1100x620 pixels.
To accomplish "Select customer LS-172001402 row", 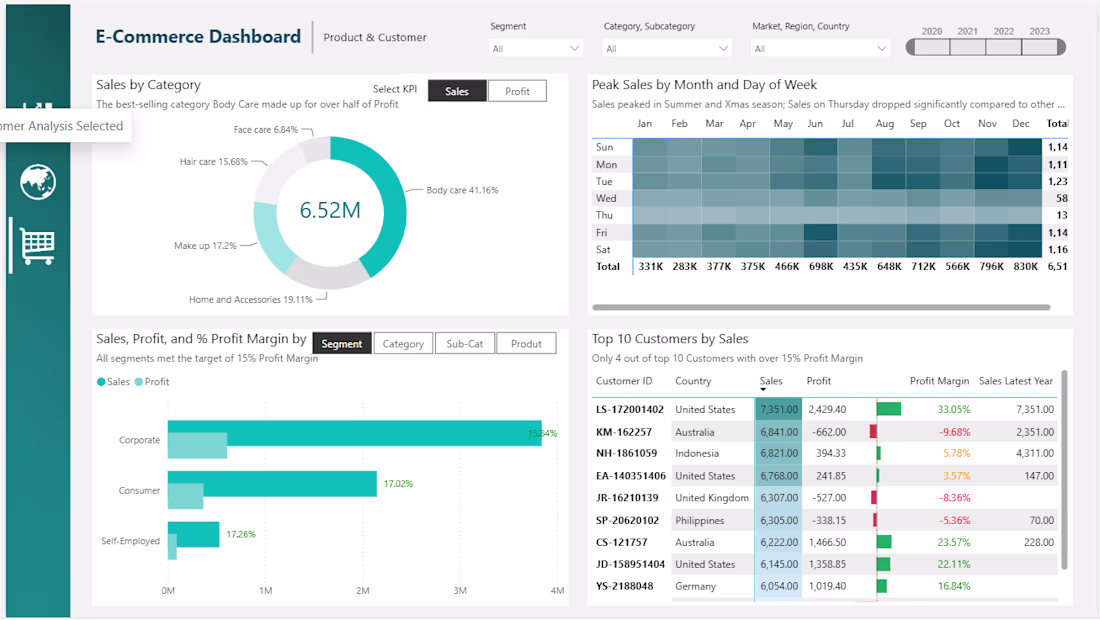I will coord(825,409).
